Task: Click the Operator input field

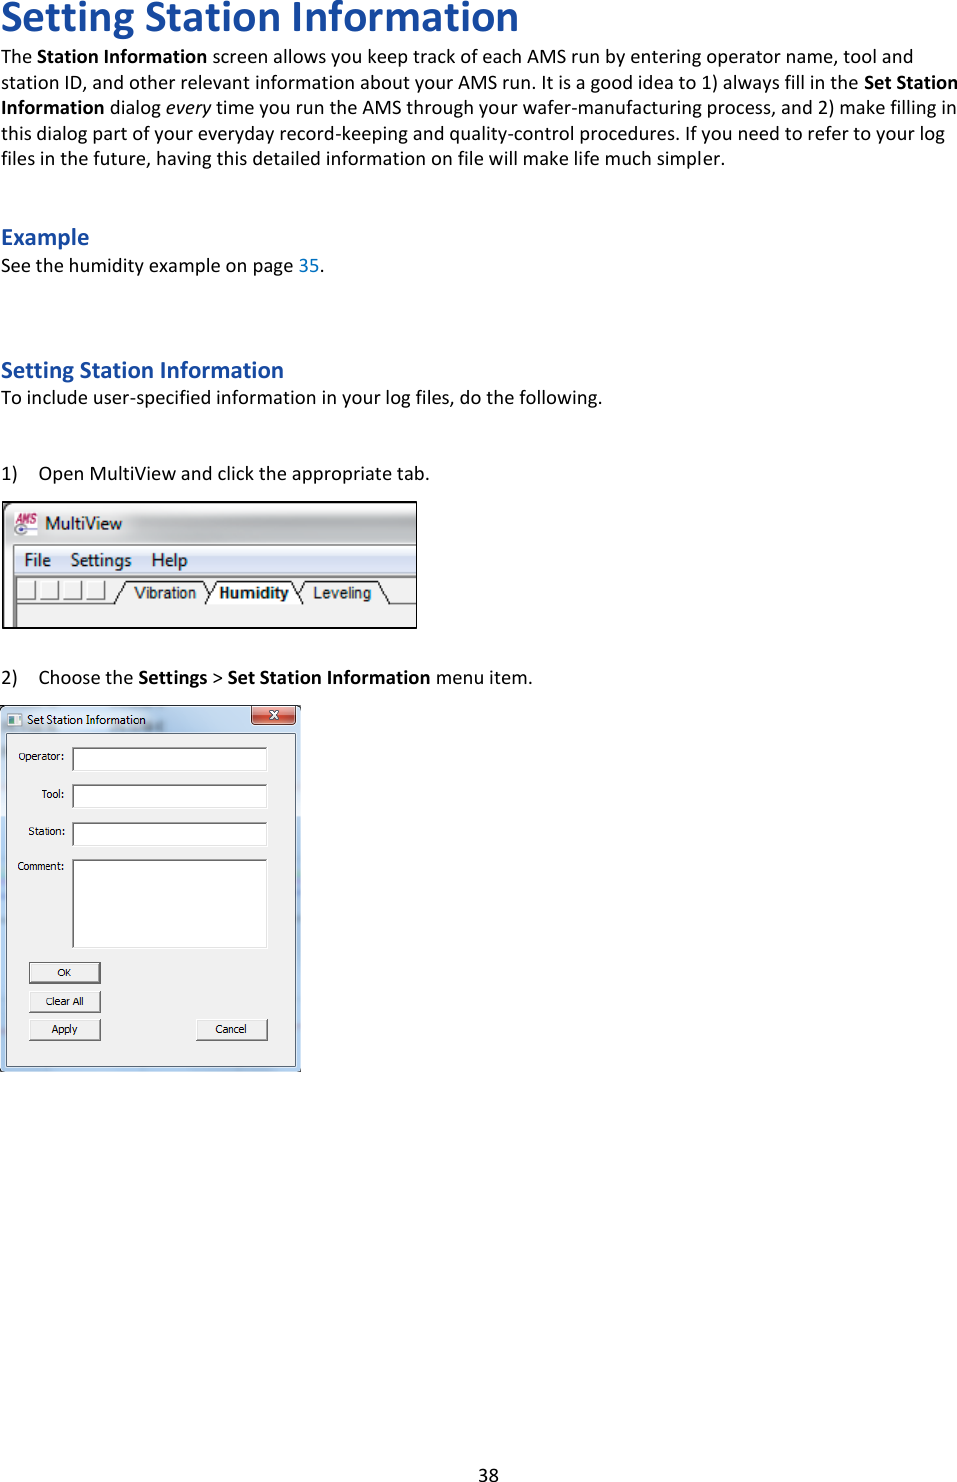Action: (170, 759)
